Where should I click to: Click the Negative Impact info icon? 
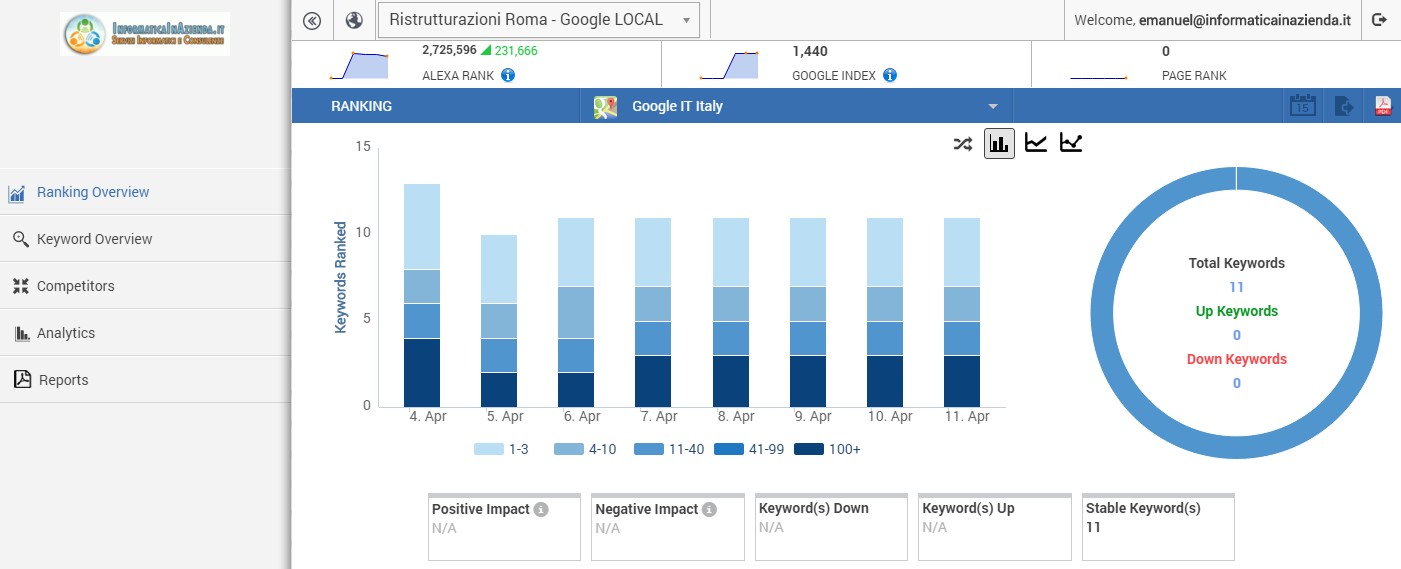point(709,509)
